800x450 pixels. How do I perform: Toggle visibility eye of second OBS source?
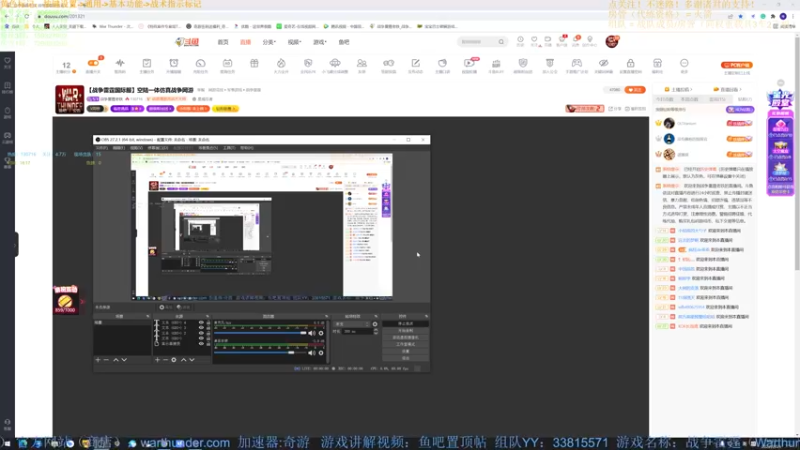click(201, 328)
